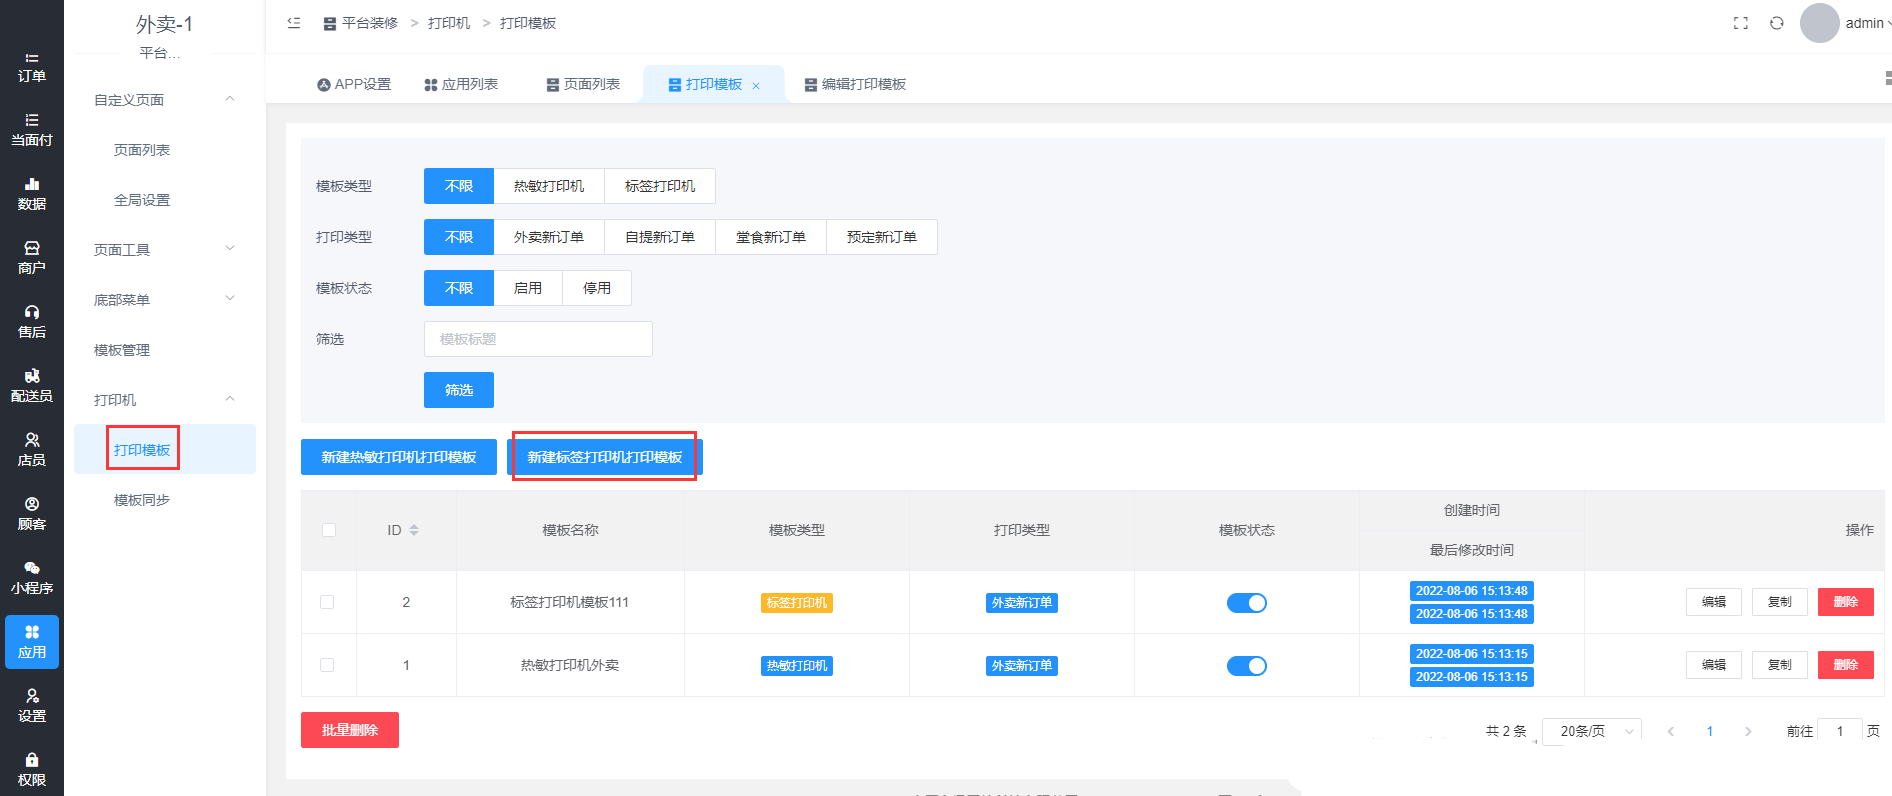The image size is (1892, 796).
Task: Copy the 热敏打印机外卖 template
Action: [x=1780, y=665]
